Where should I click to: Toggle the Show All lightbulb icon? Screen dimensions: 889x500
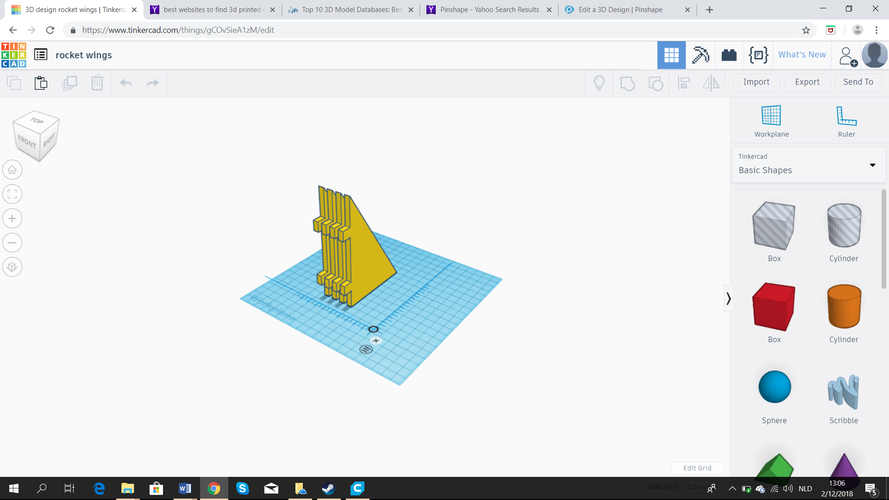[599, 83]
